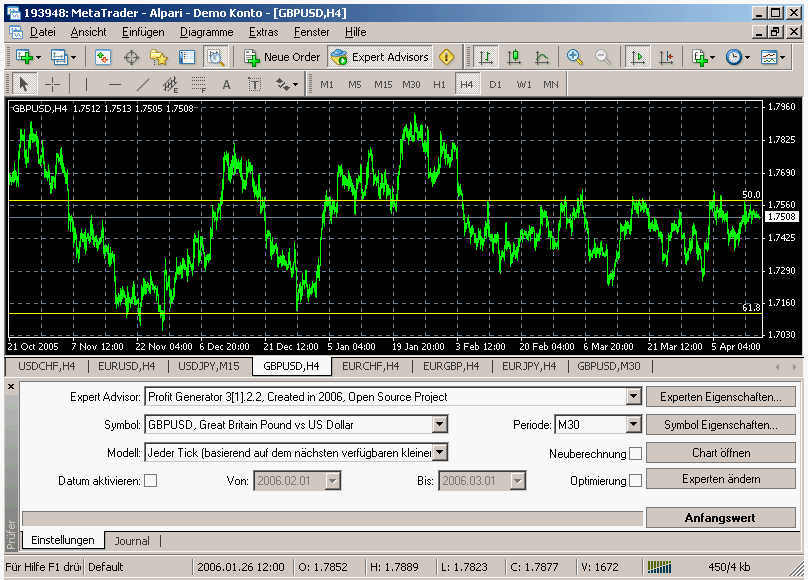Switch to the EURUSD,H4 chart tab

[x=126, y=366]
